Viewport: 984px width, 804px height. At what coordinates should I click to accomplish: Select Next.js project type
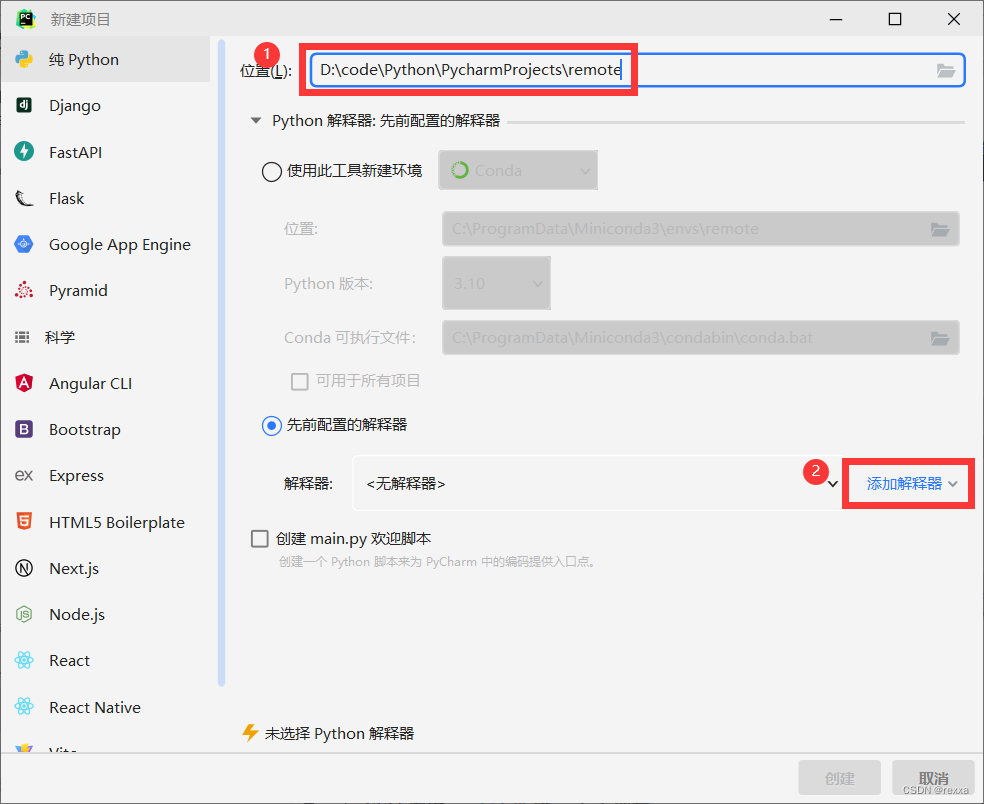tap(105, 568)
